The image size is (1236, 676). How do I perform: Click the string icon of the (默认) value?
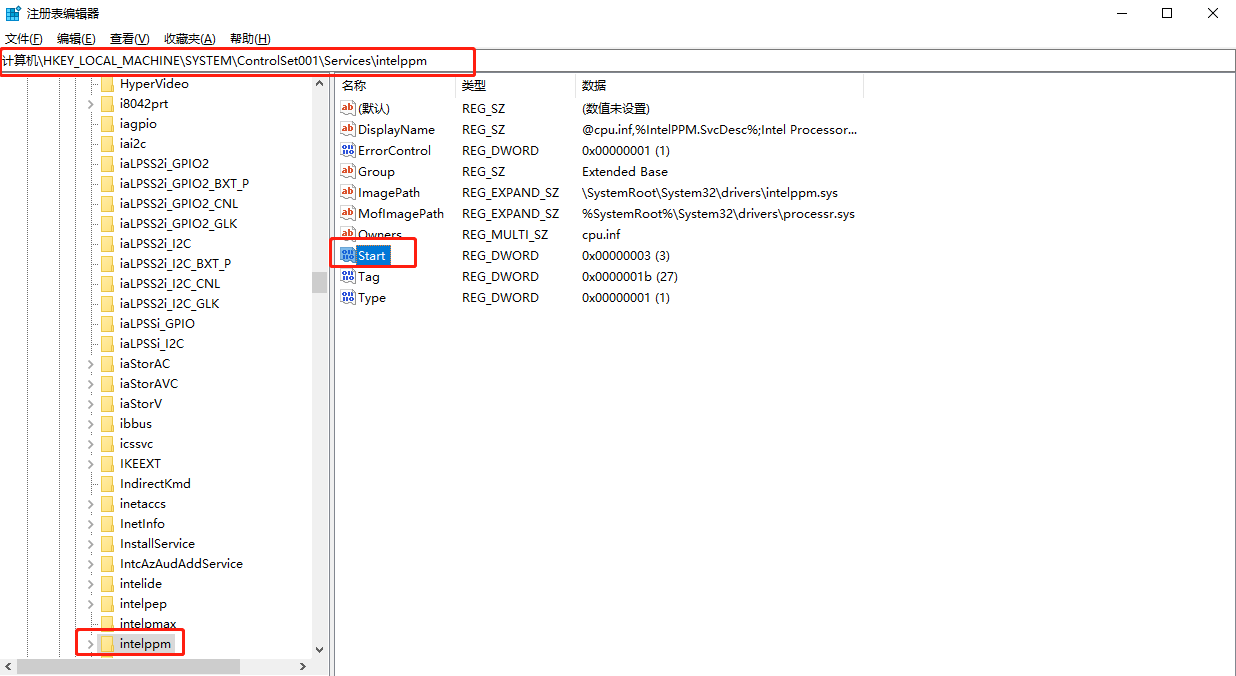(348, 108)
